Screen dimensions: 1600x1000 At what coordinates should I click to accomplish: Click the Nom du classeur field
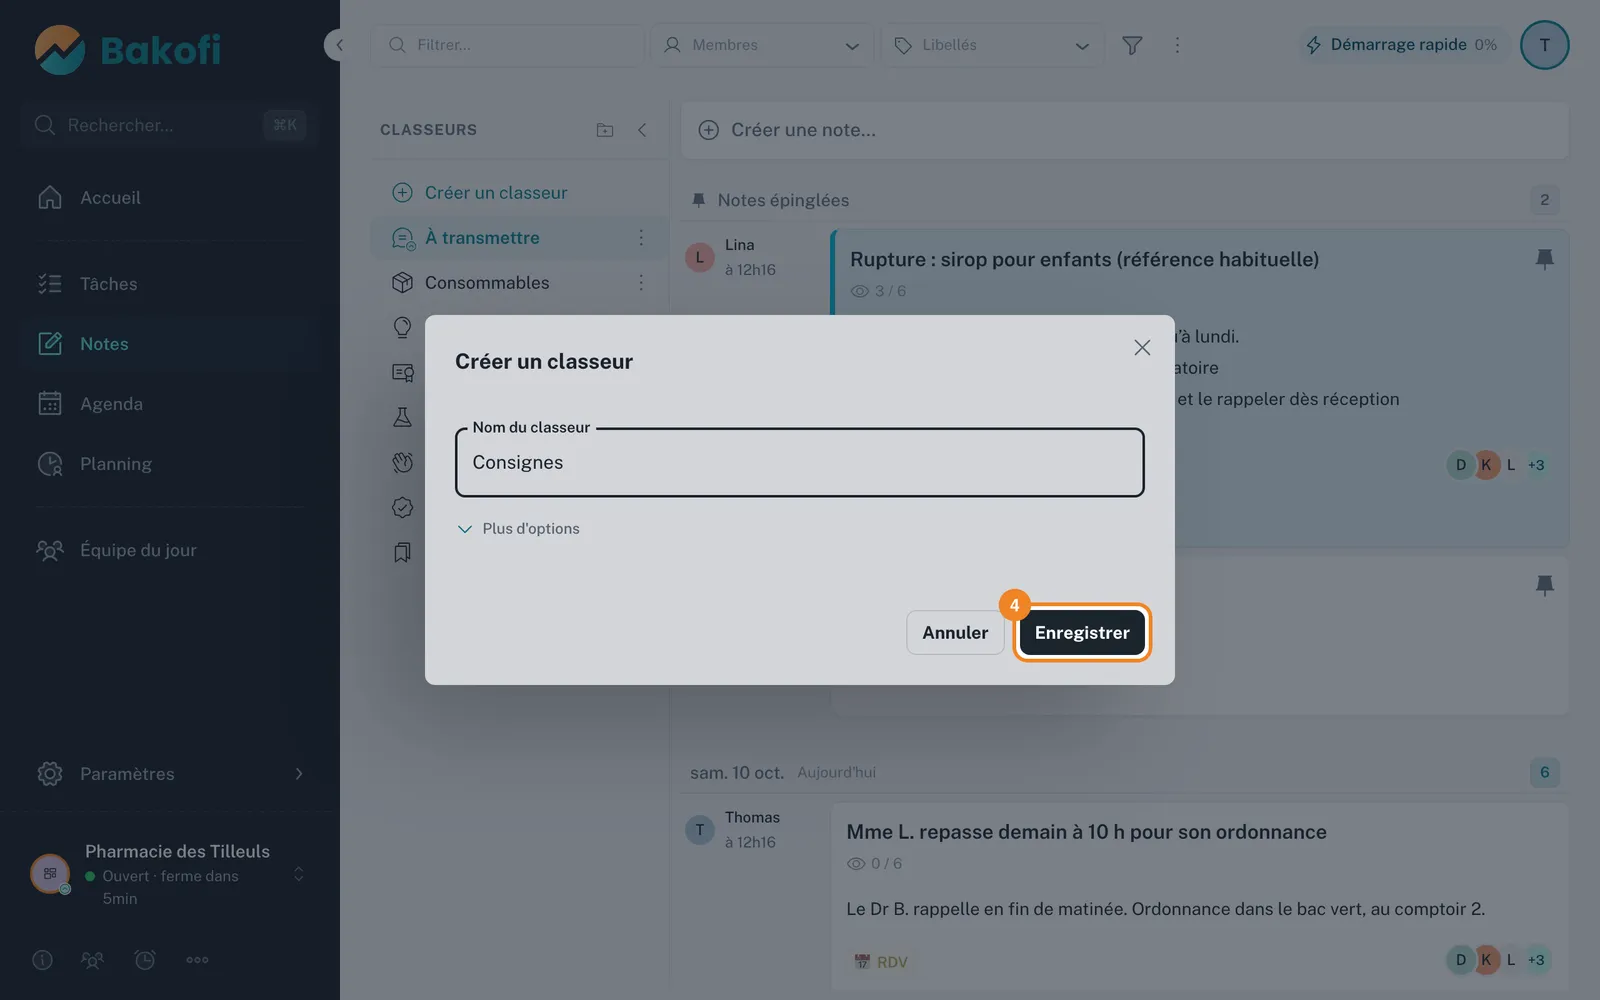click(x=800, y=462)
